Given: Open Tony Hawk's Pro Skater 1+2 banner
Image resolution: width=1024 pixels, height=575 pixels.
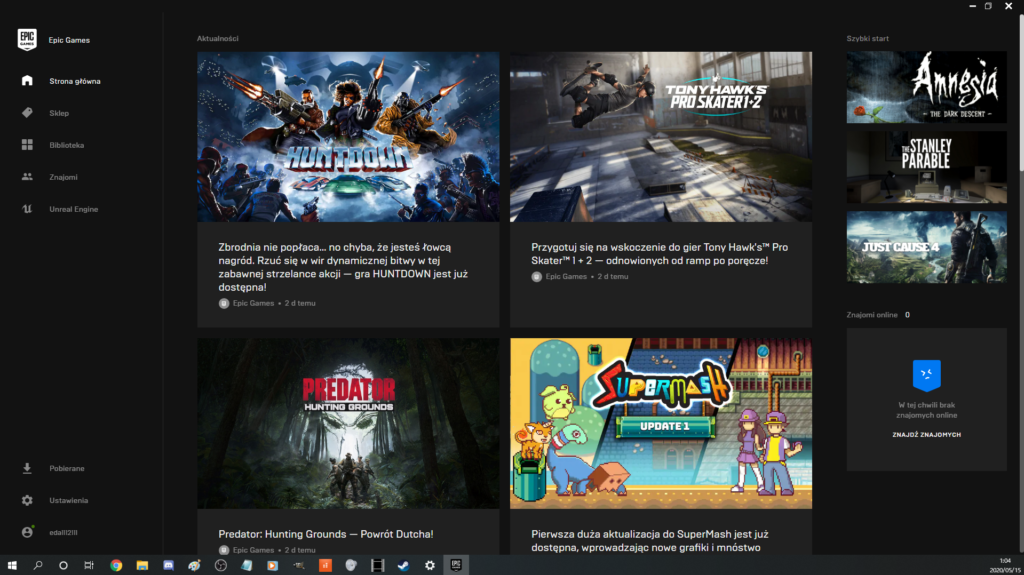Looking at the screenshot, I should (661, 137).
